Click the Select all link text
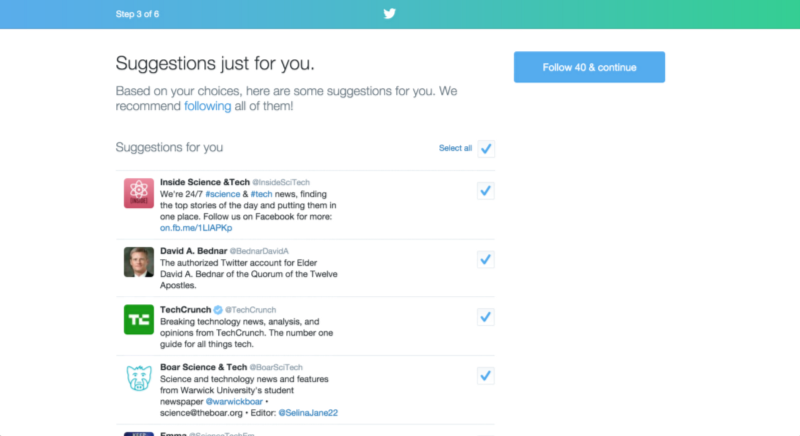Viewport: 800px width, 436px height. click(x=455, y=148)
